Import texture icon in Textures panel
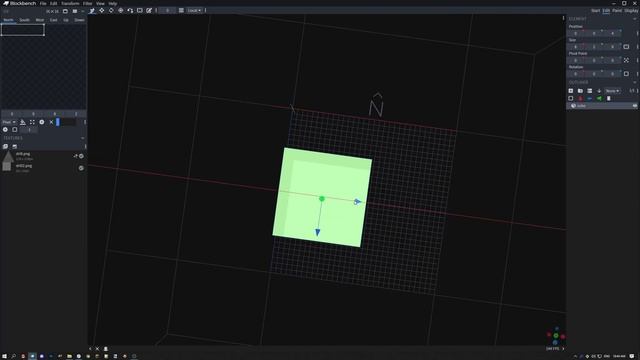640x360 pixels. (5, 146)
